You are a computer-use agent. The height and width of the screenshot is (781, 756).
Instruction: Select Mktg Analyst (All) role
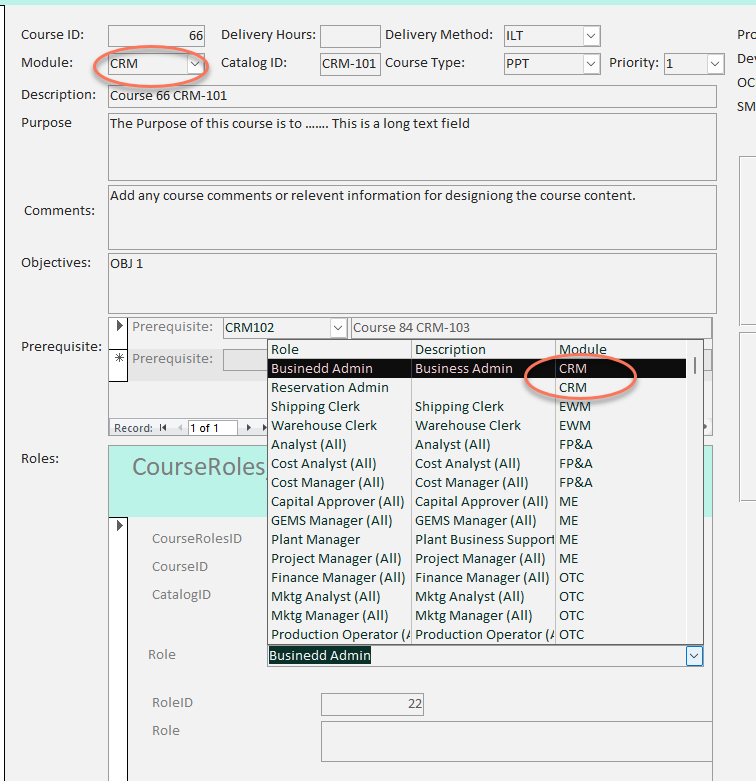(477, 596)
